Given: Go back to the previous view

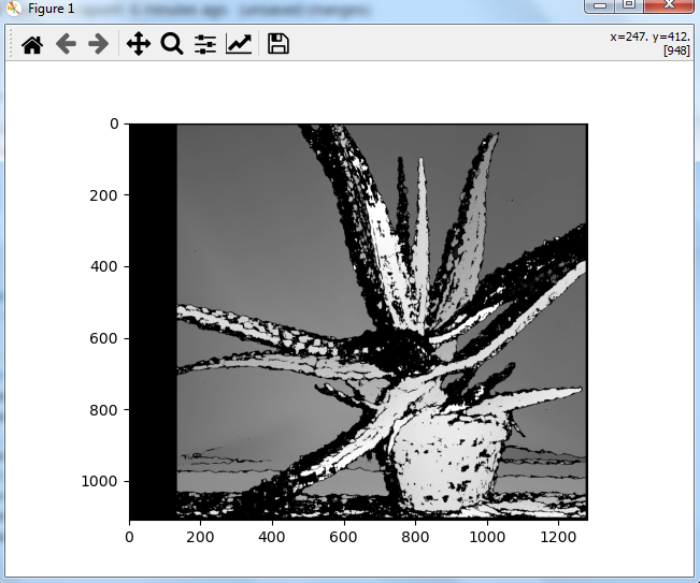Looking at the screenshot, I should click(66, 44).
